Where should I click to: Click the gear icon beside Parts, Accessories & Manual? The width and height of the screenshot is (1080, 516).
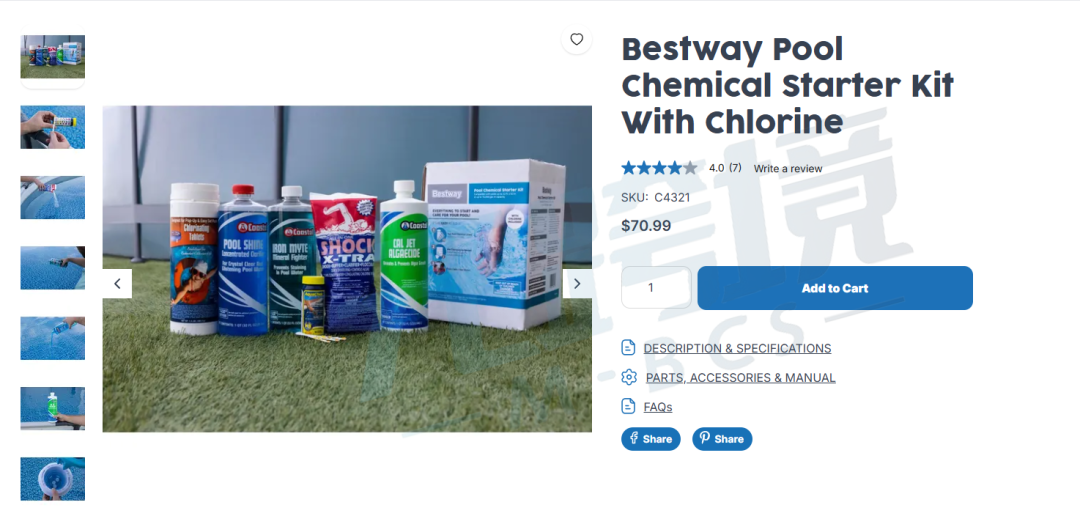[x=629, y=377]
